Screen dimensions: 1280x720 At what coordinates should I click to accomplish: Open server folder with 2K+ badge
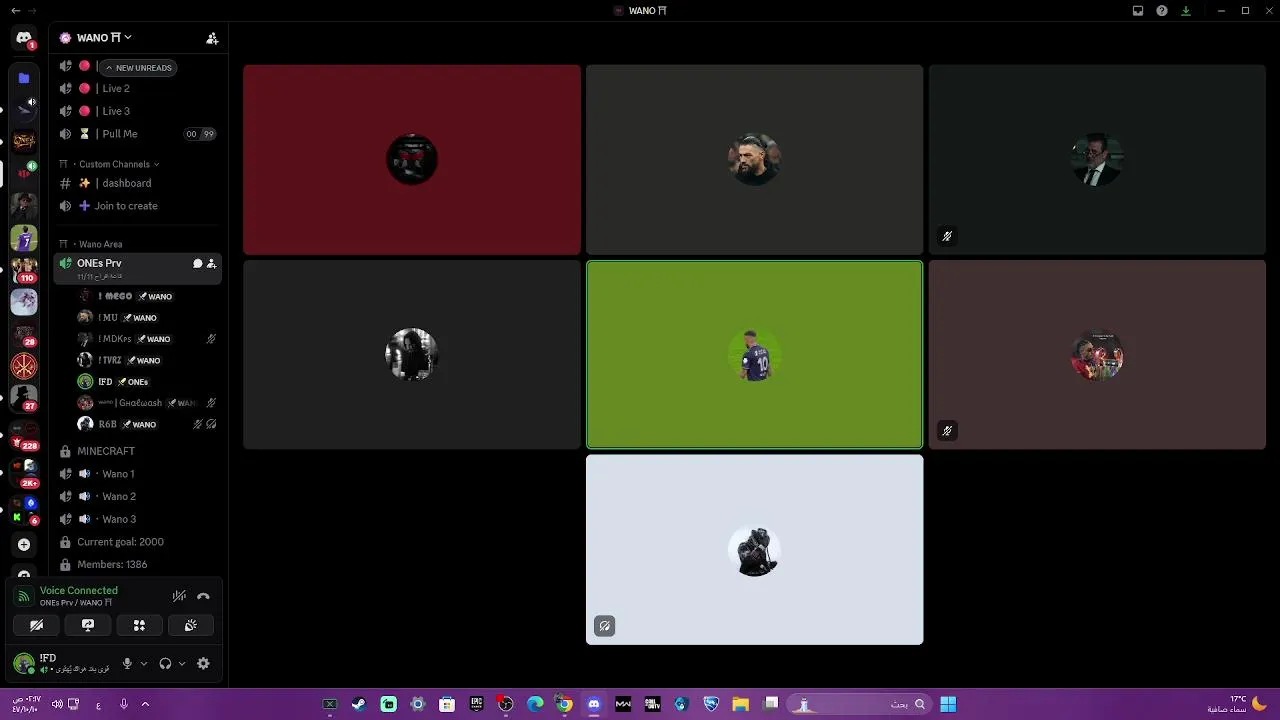[26, 472]
